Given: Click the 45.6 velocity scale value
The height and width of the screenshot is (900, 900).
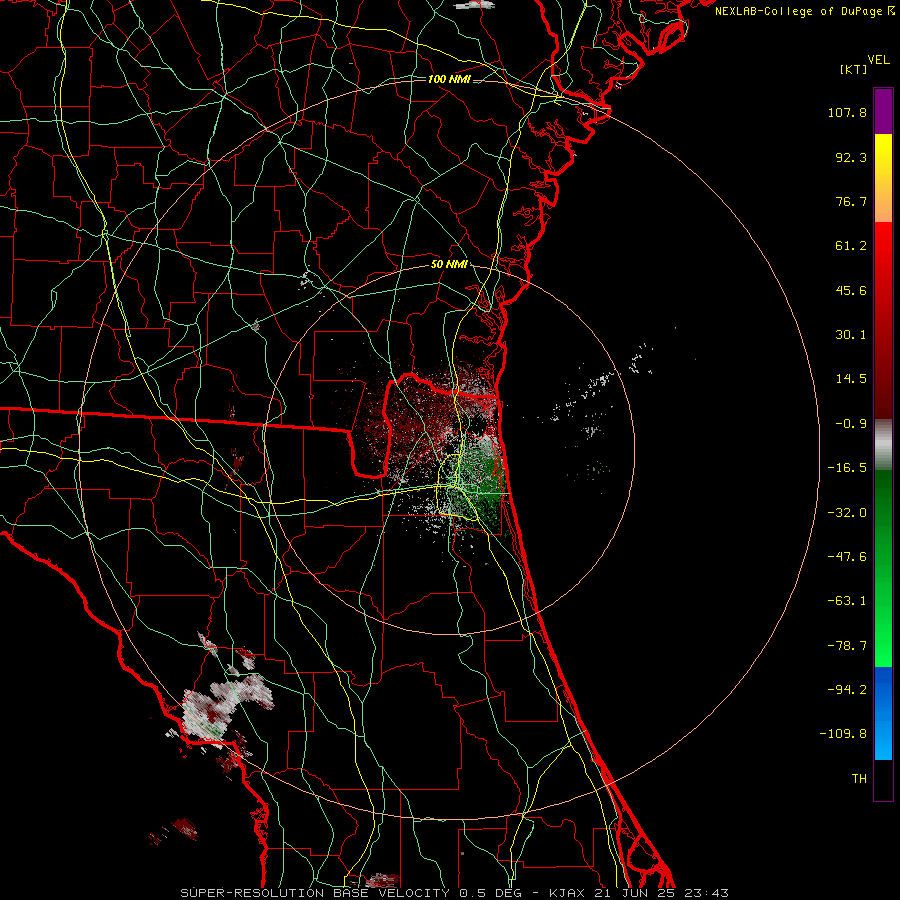Looking at the screenshot, I should [x=851, y=290].
